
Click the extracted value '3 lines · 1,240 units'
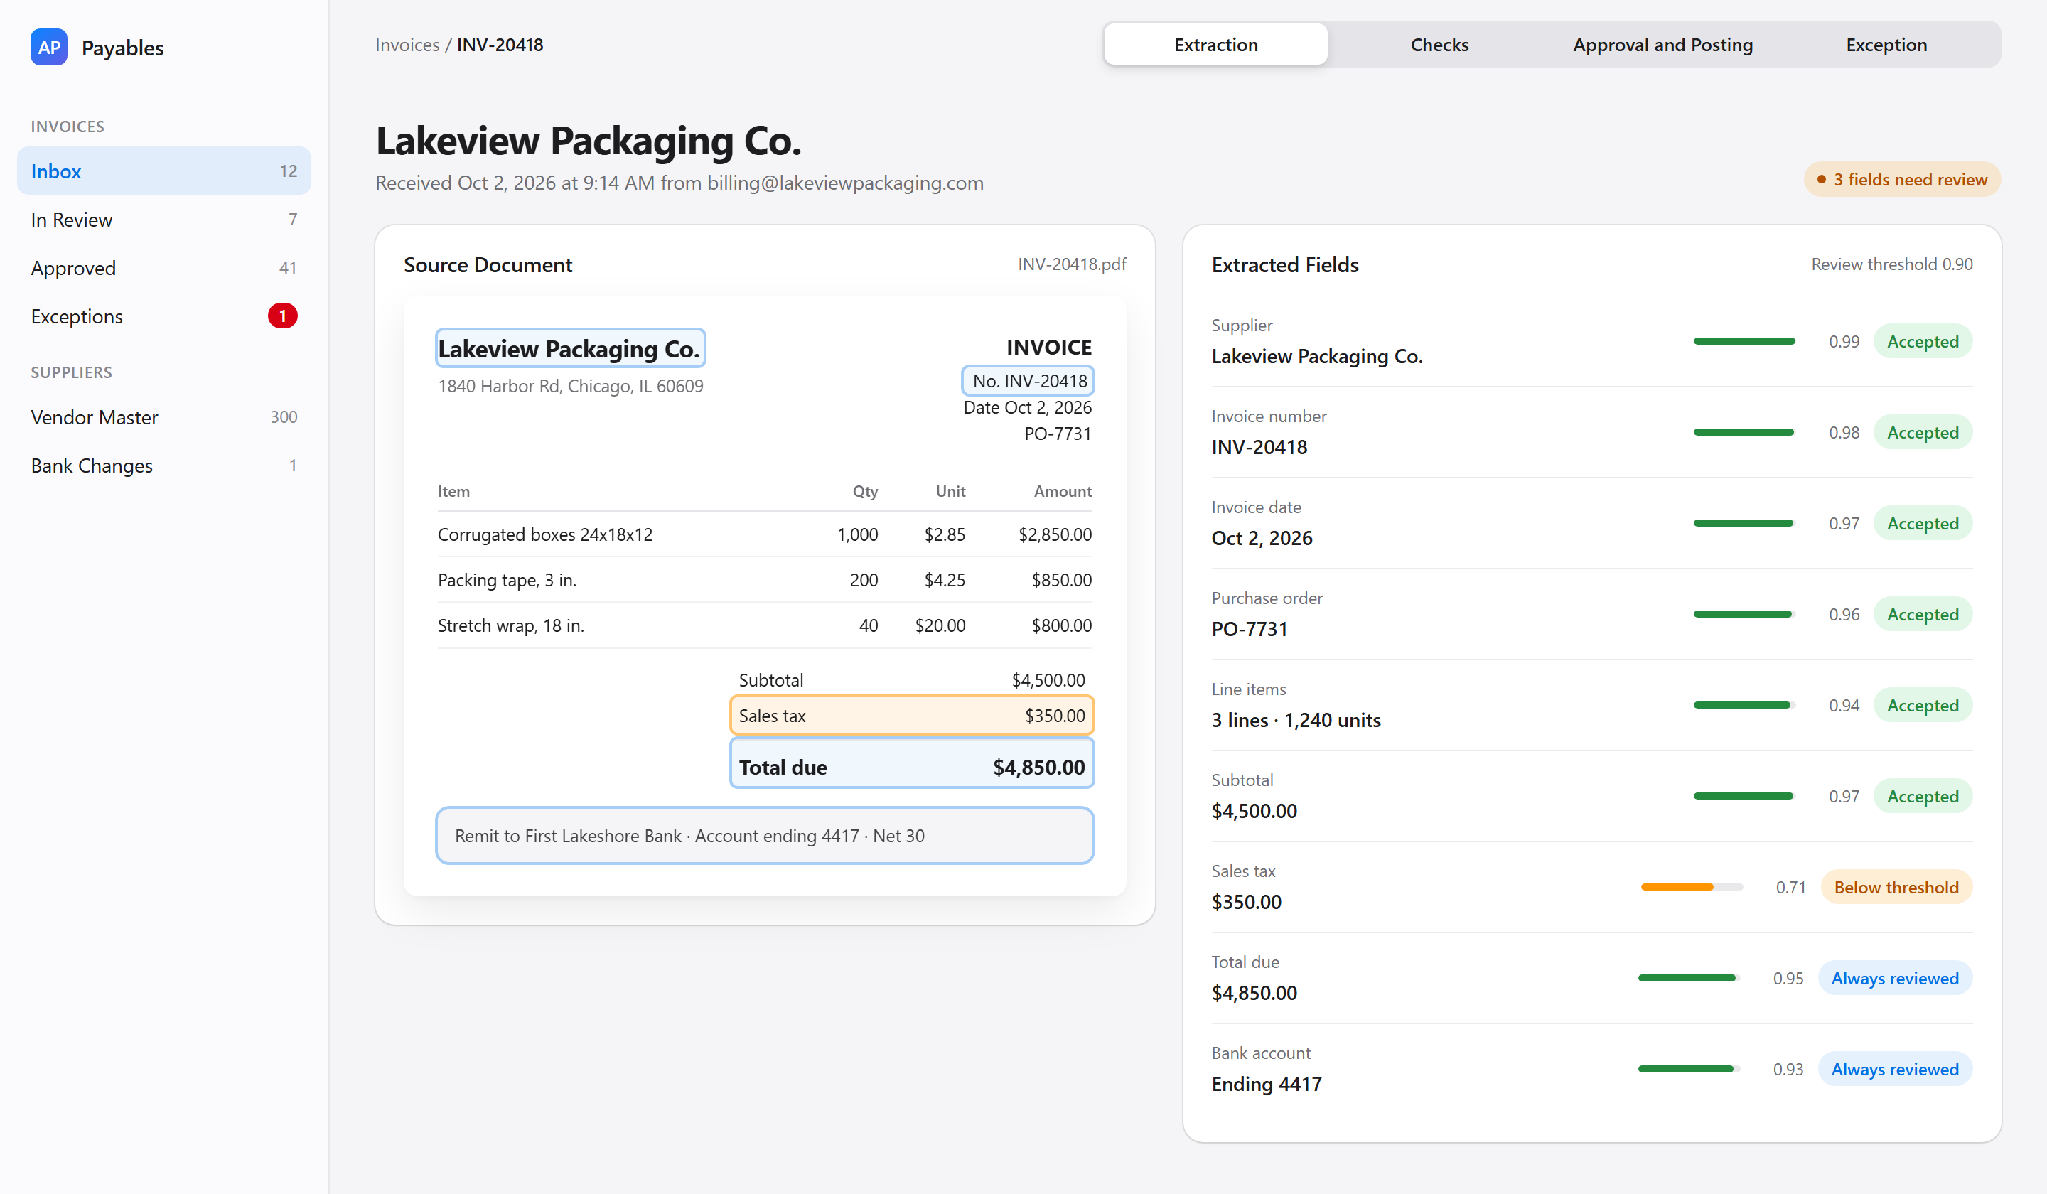pyautogui.click(x=1296, y=721)
